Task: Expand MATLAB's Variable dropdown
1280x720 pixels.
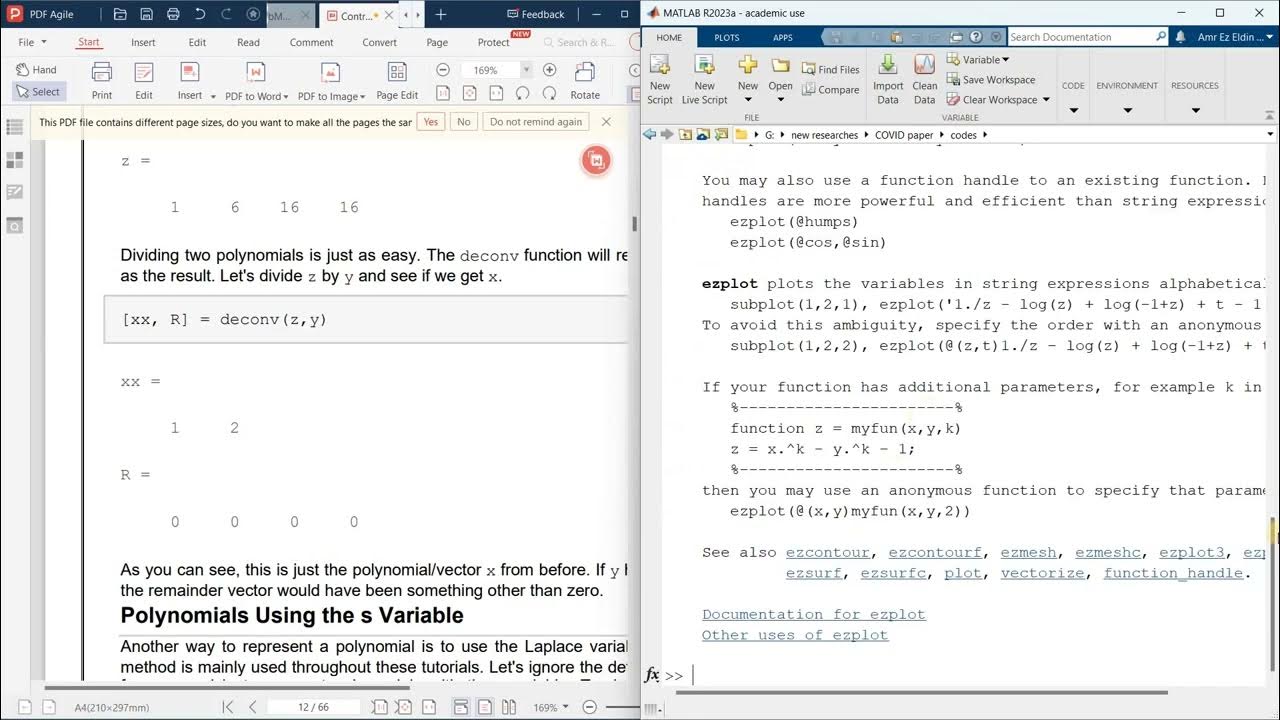Action: point(1005,60)
